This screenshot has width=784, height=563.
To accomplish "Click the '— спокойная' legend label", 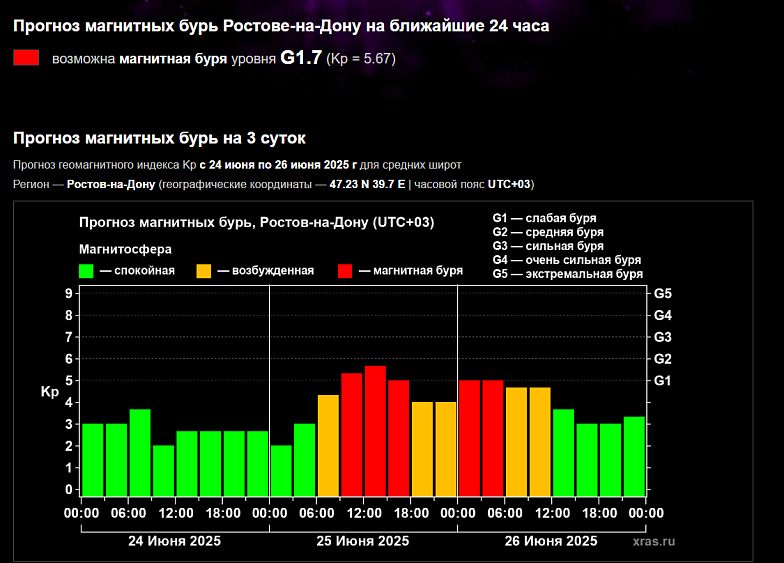I will 138,271.
